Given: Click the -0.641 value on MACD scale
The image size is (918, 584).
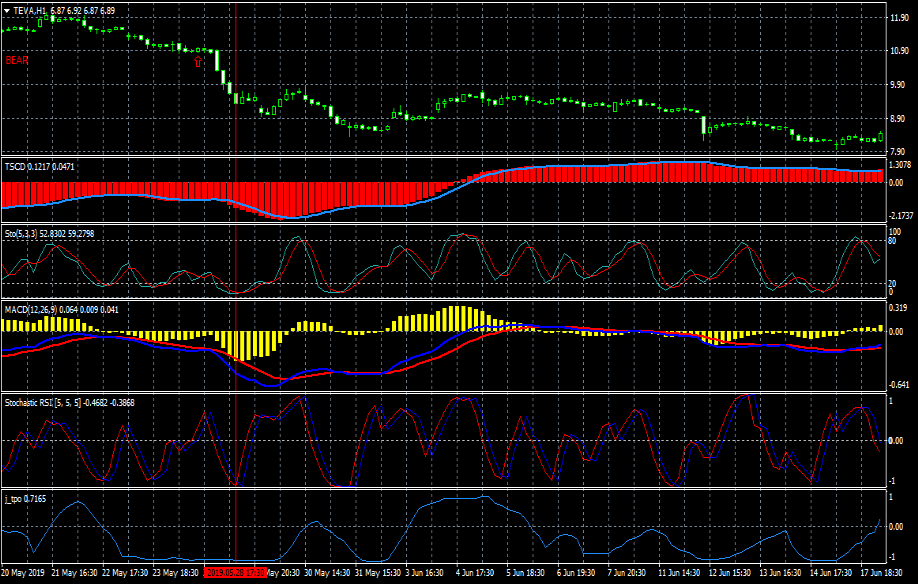Looking at the screenshot, I should click(898, 385).
